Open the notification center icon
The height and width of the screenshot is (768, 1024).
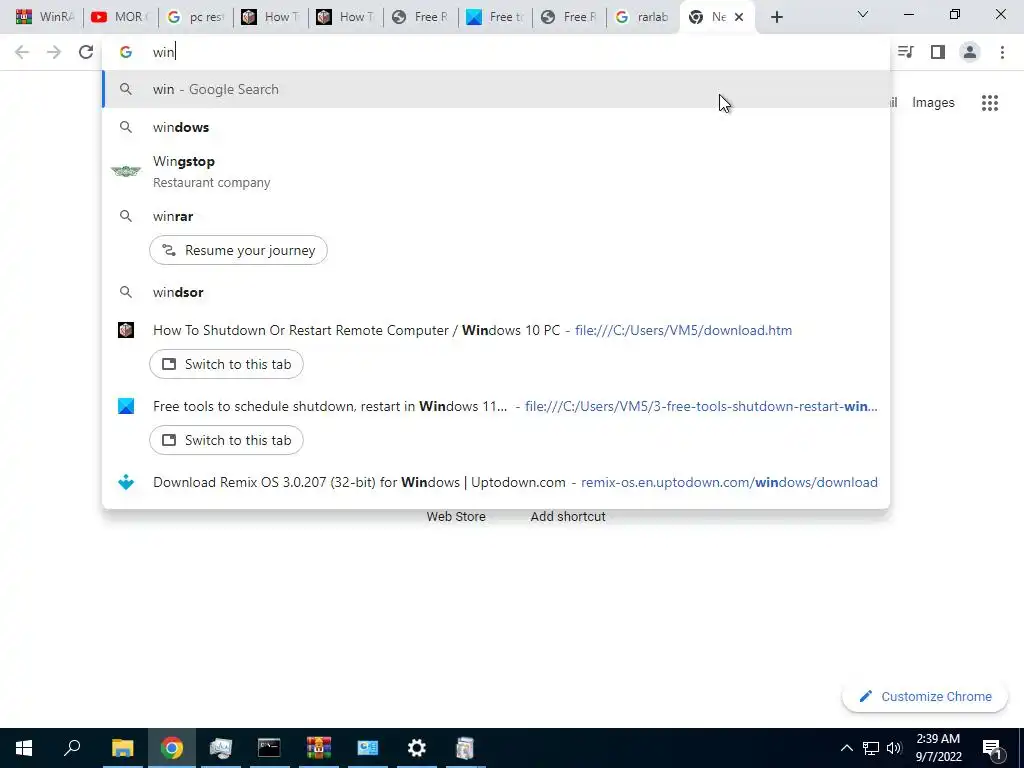coord(992,749)
